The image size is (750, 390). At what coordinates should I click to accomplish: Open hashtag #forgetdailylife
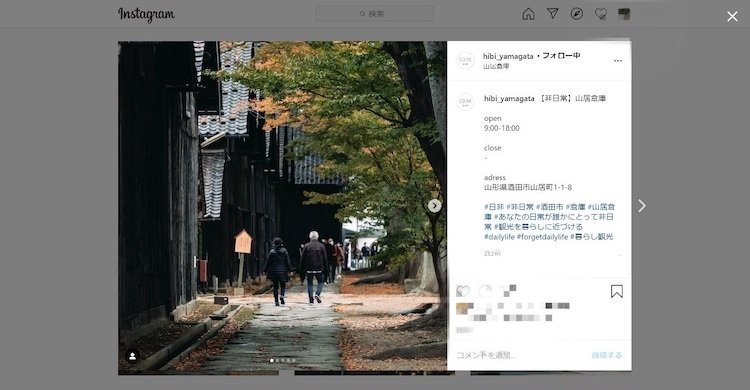coord(542,237)
